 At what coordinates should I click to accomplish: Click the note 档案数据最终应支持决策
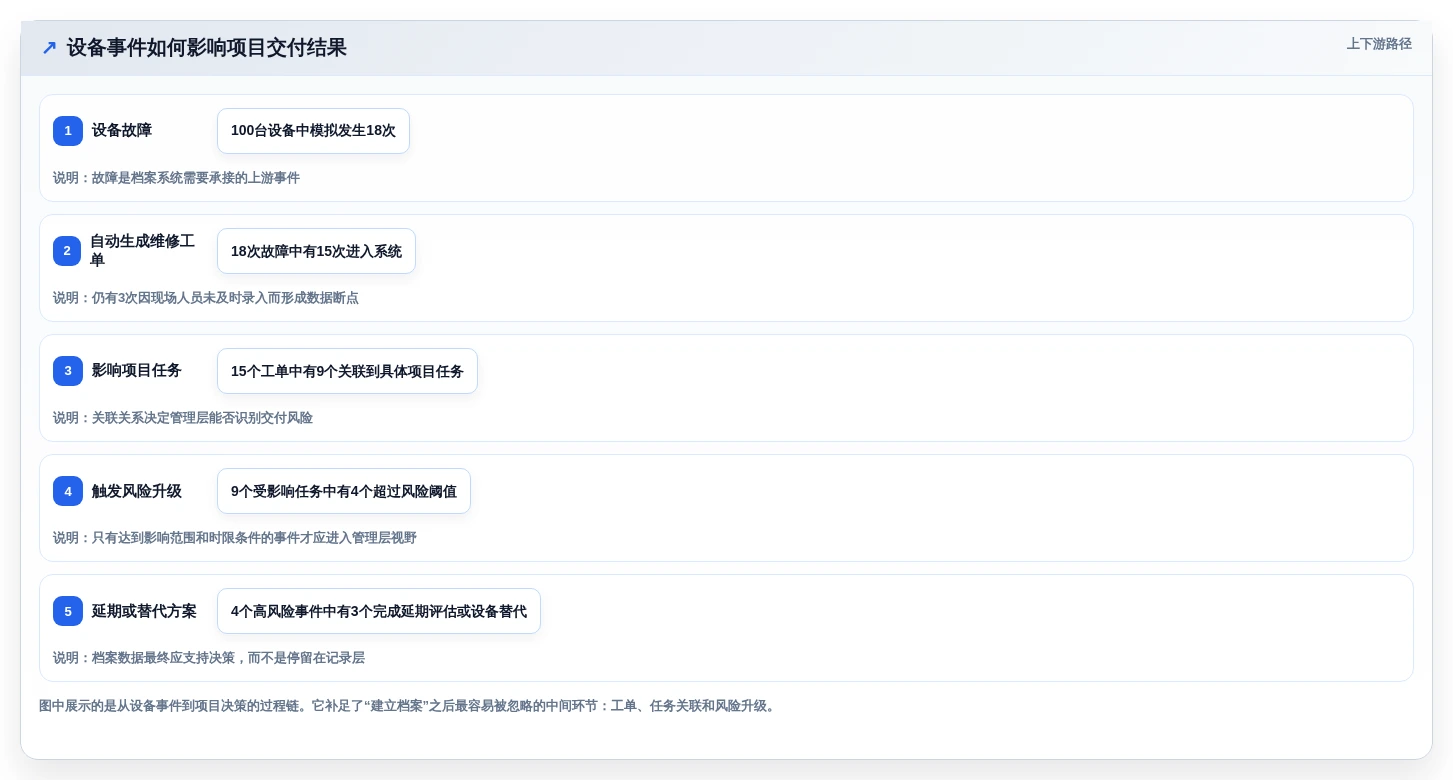[x=209, y=658]
